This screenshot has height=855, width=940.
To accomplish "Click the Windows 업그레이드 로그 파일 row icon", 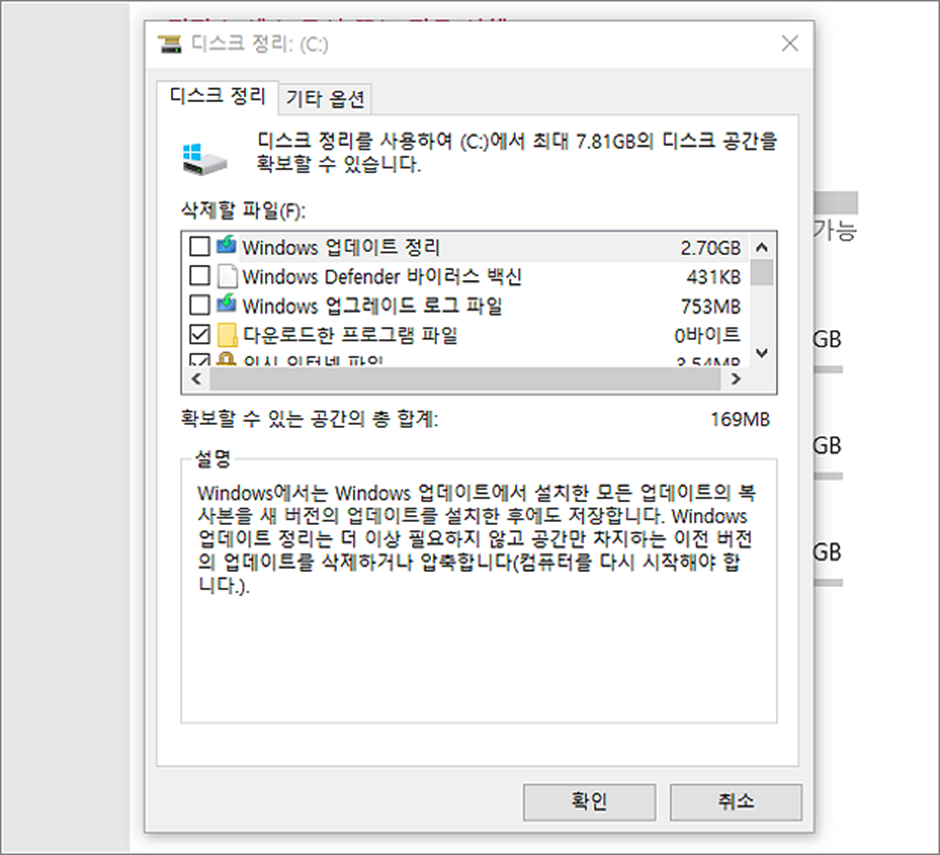I will click(x=227, y=304).
